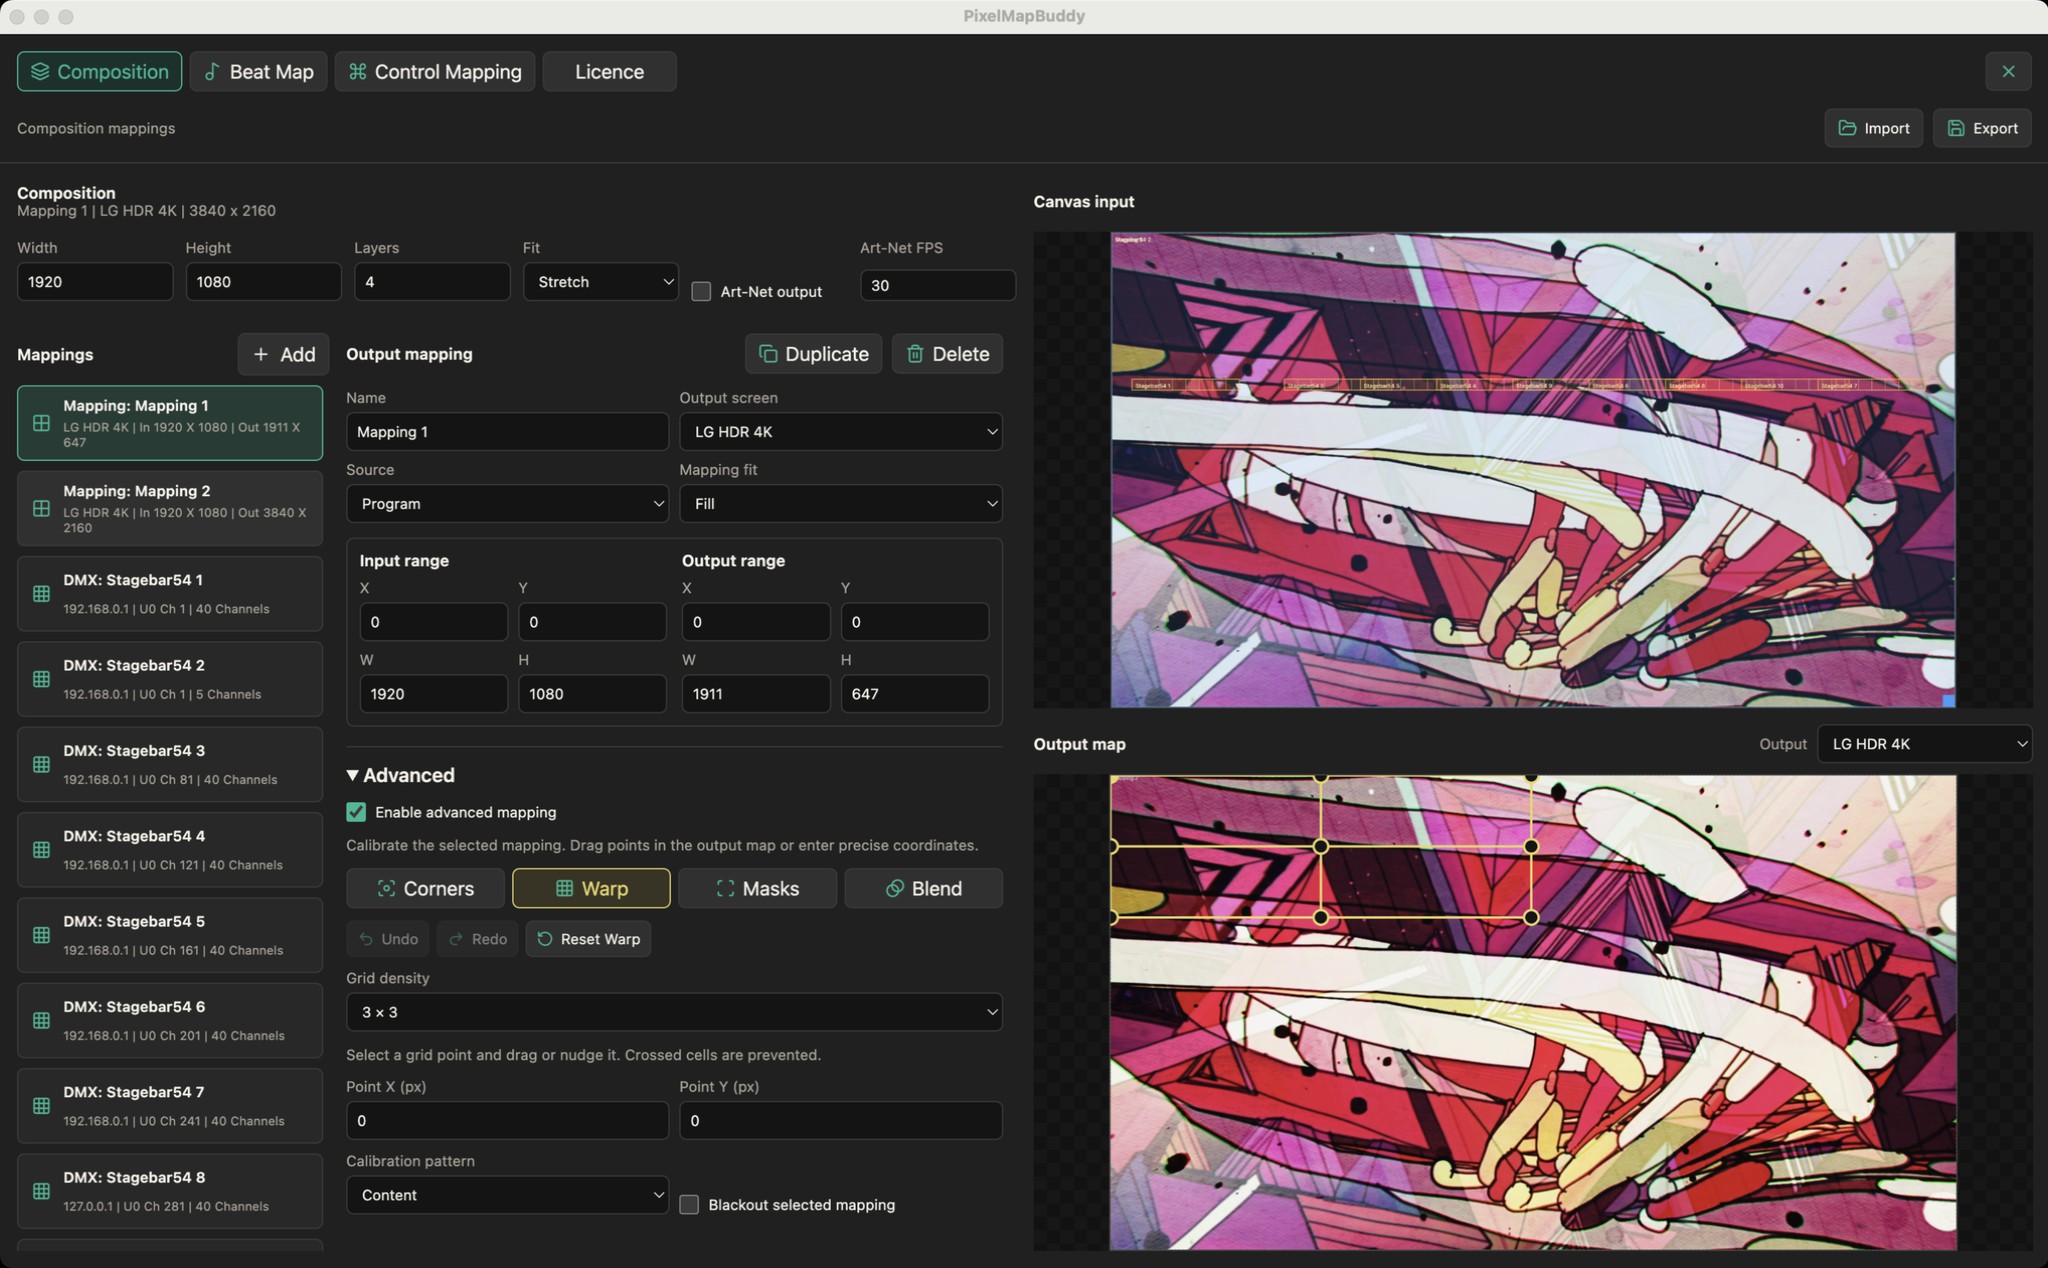Select DMX: Stagebar54 3 in the list
Screen dimensions: 2048x1268
click(x=170, y=765)
